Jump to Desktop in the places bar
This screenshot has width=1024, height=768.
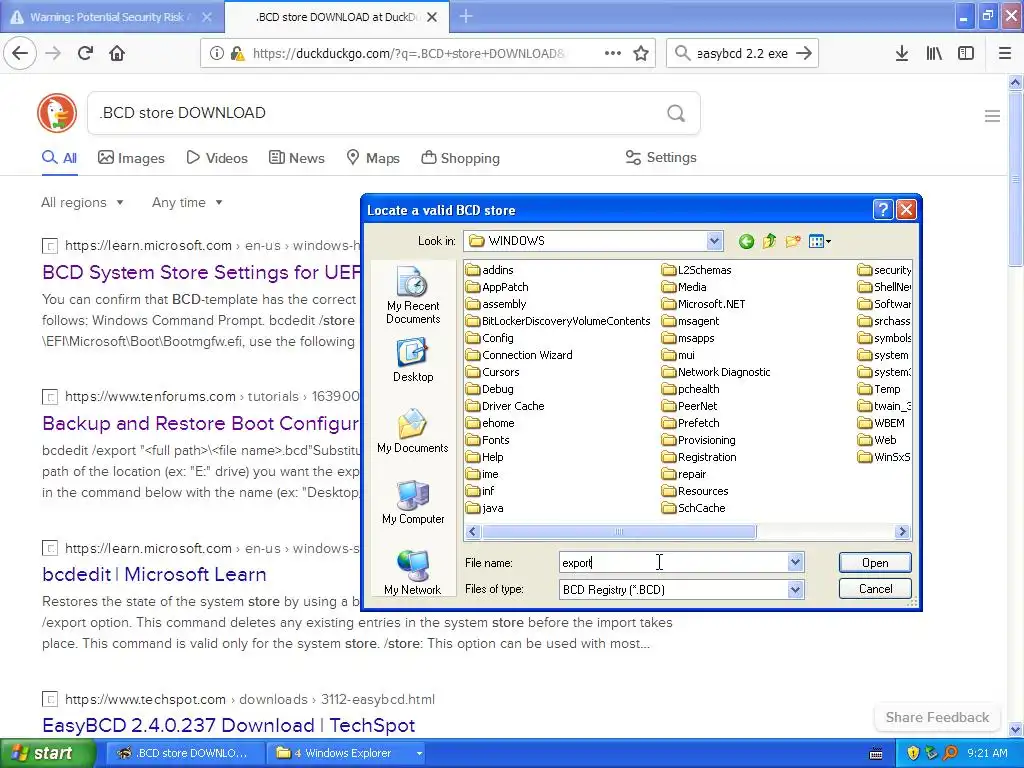[x=413, y=360]
